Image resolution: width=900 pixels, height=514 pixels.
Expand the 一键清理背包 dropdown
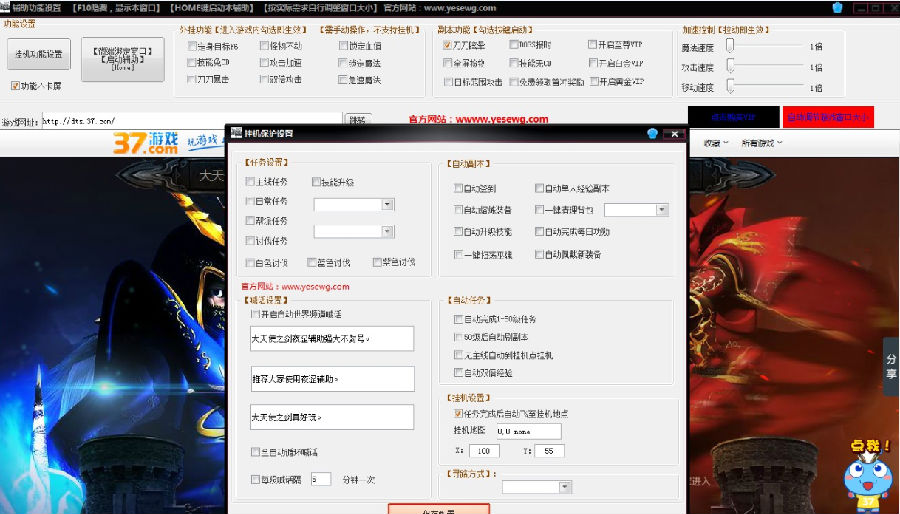[661, 210]
